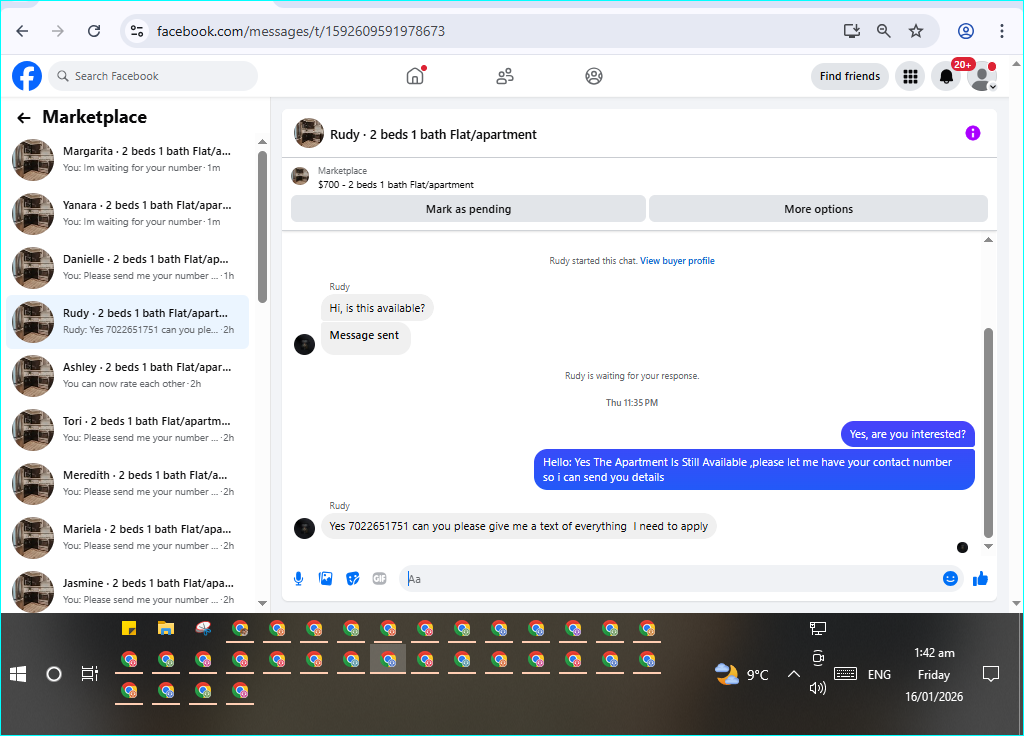Open Windows Start menu
The image size is (1024, 736).
[x=18, y=674]
